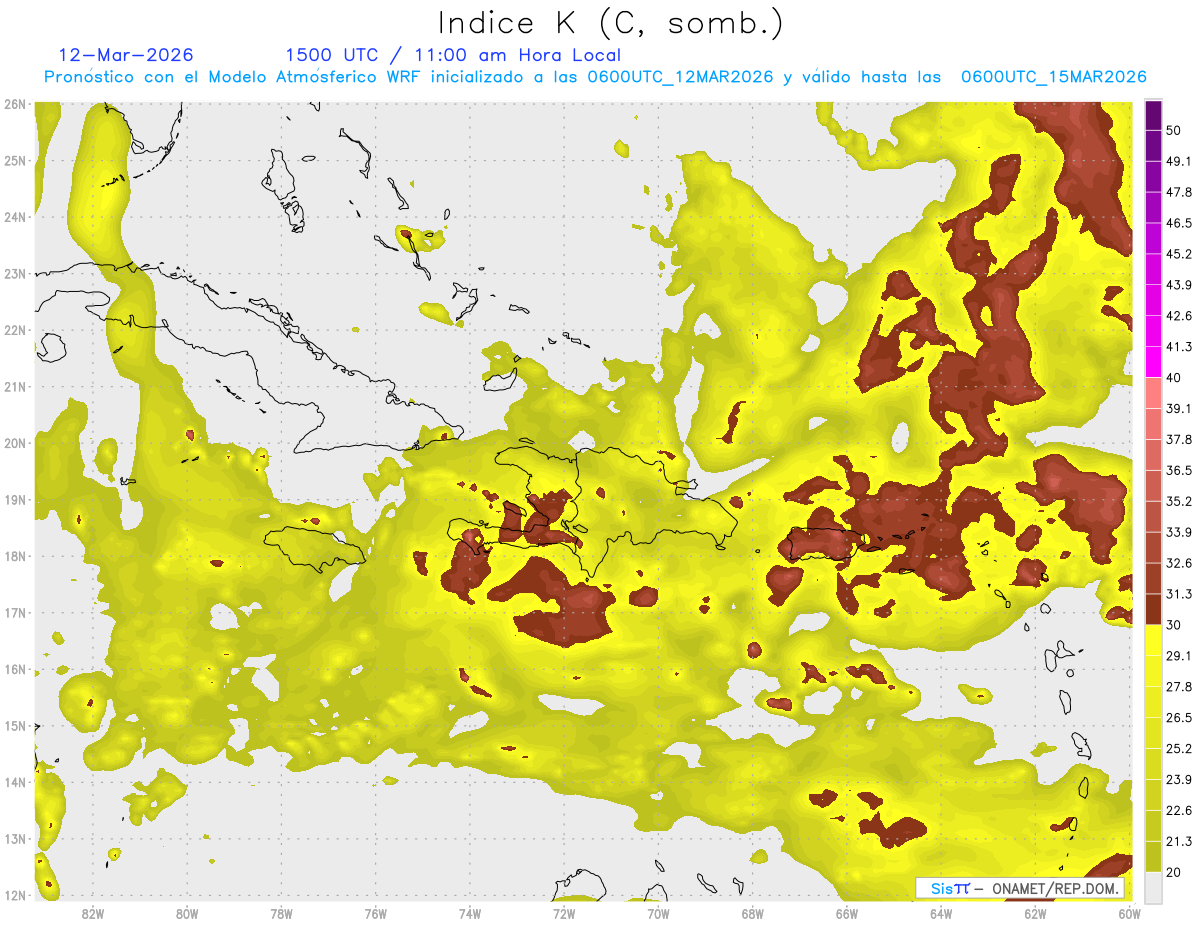Viewport: 1200px width, 927px height.
Task: Click the gray color bar segment below 20
Action: (x=1153, y=887)
